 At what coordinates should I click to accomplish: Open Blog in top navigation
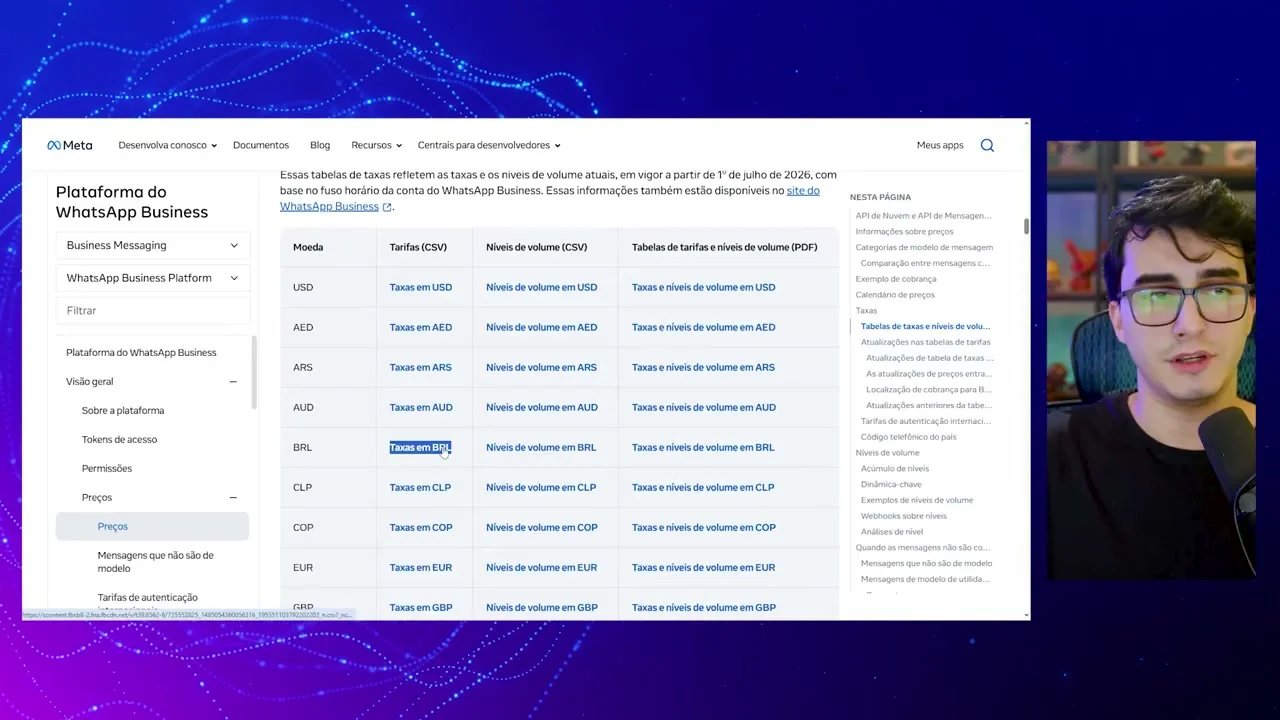320,145
